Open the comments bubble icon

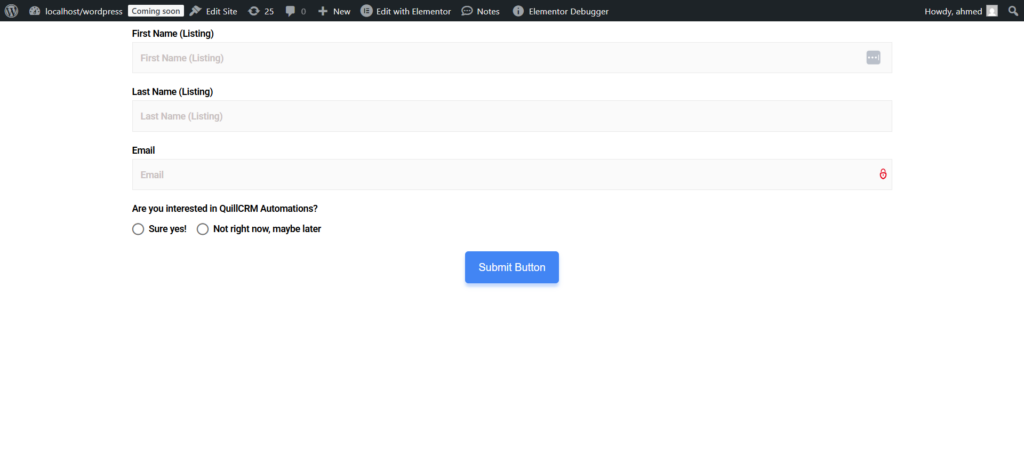(295, 11)
